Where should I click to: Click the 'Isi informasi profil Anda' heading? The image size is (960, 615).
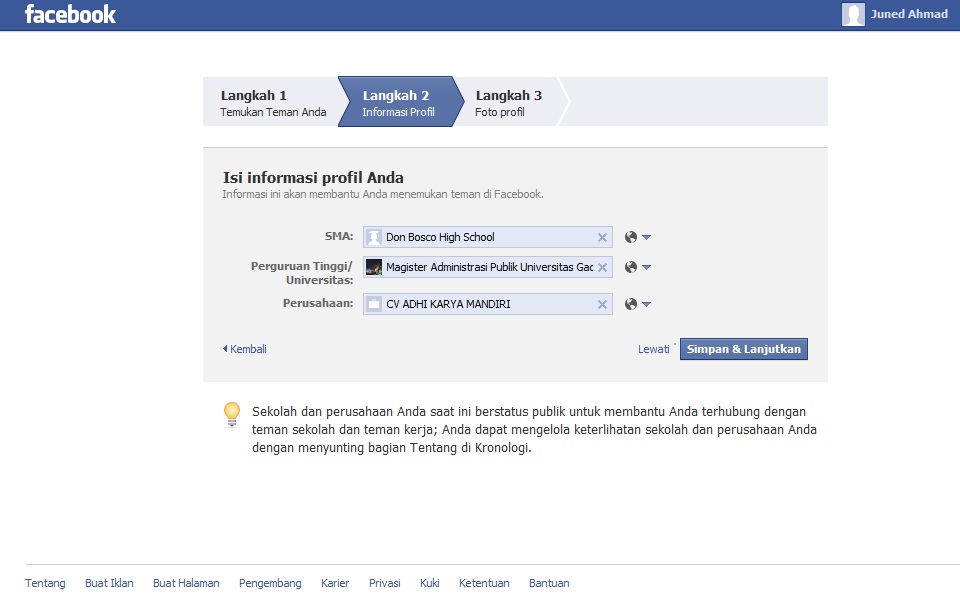pos(313,178)
